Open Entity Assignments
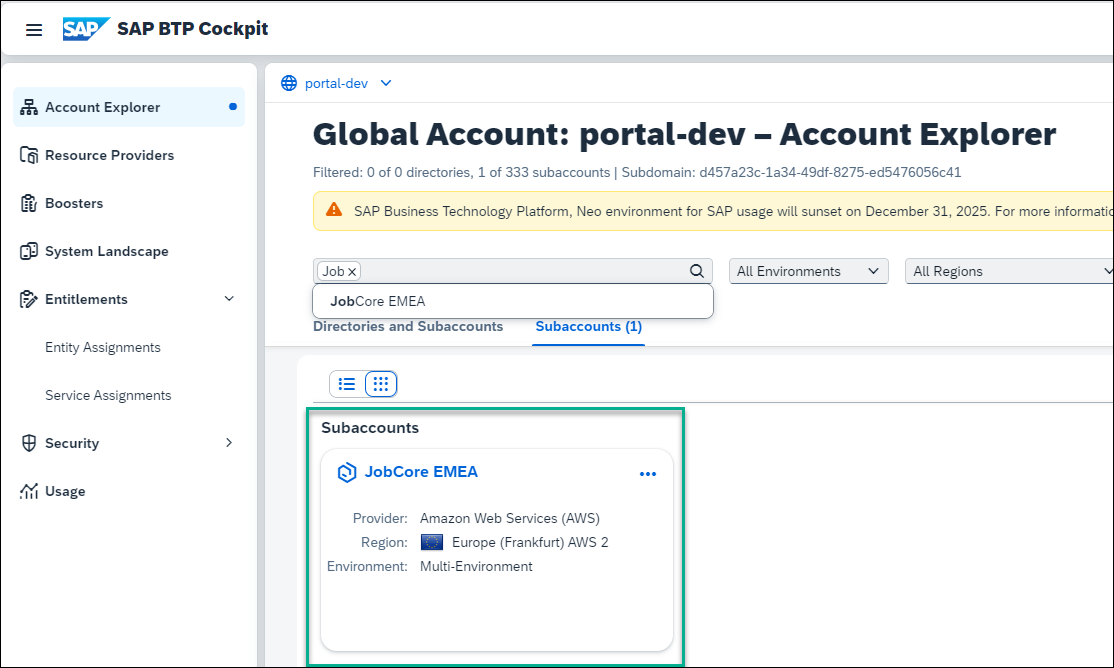 tap(103, 348)
